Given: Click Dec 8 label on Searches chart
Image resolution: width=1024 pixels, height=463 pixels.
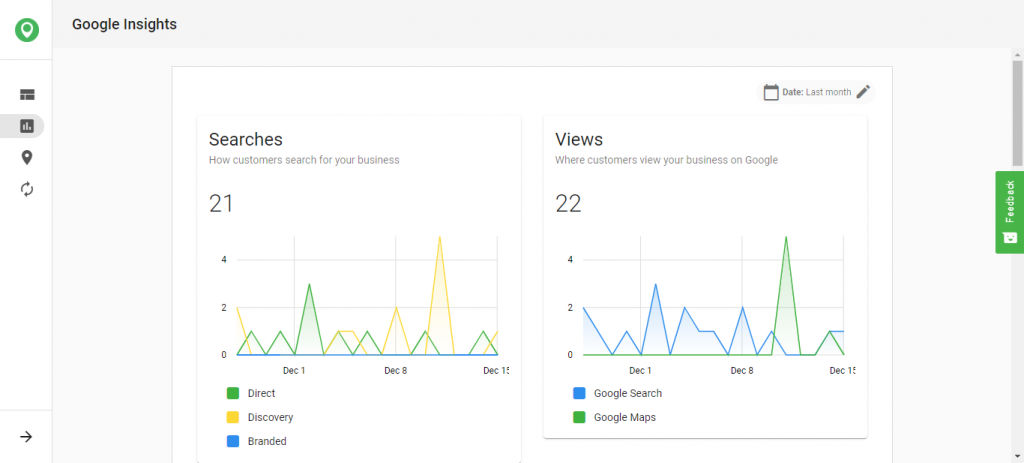Looking at the screenshot, I should click(x=395, y=370).
